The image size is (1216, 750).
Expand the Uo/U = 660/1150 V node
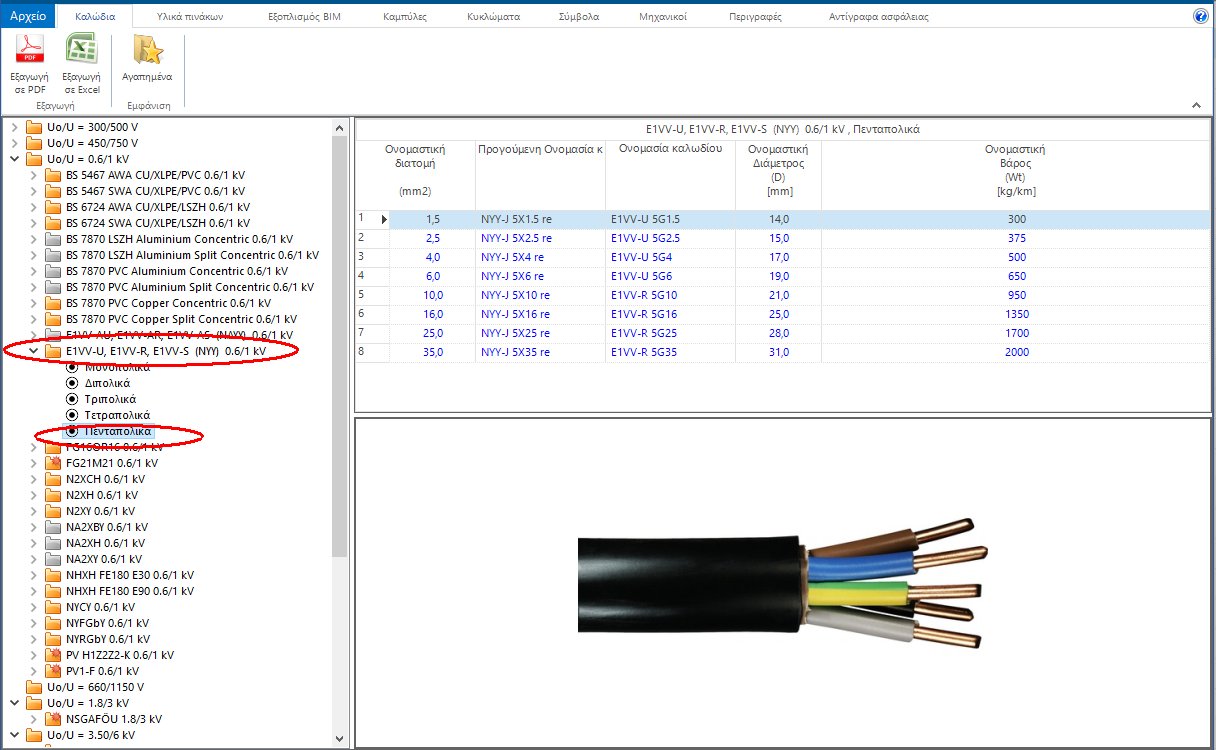12,686
